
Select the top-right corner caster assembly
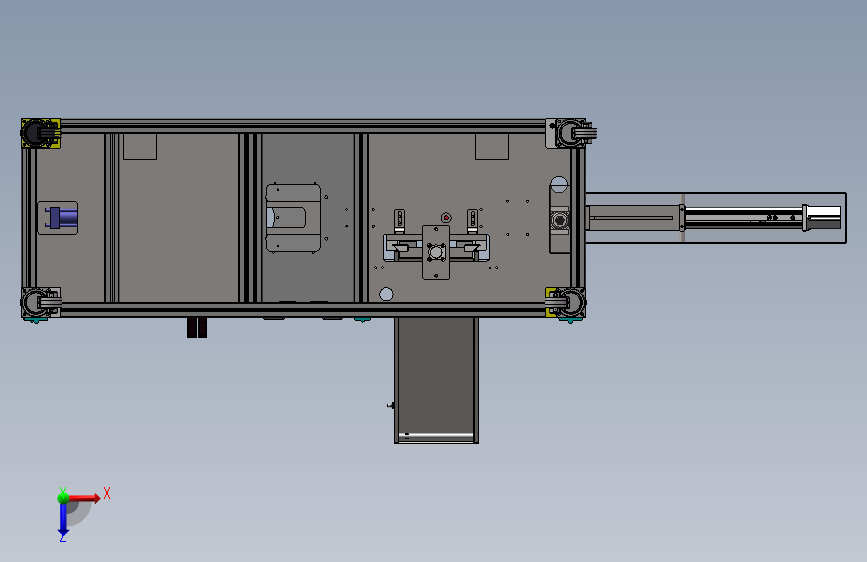571,133
